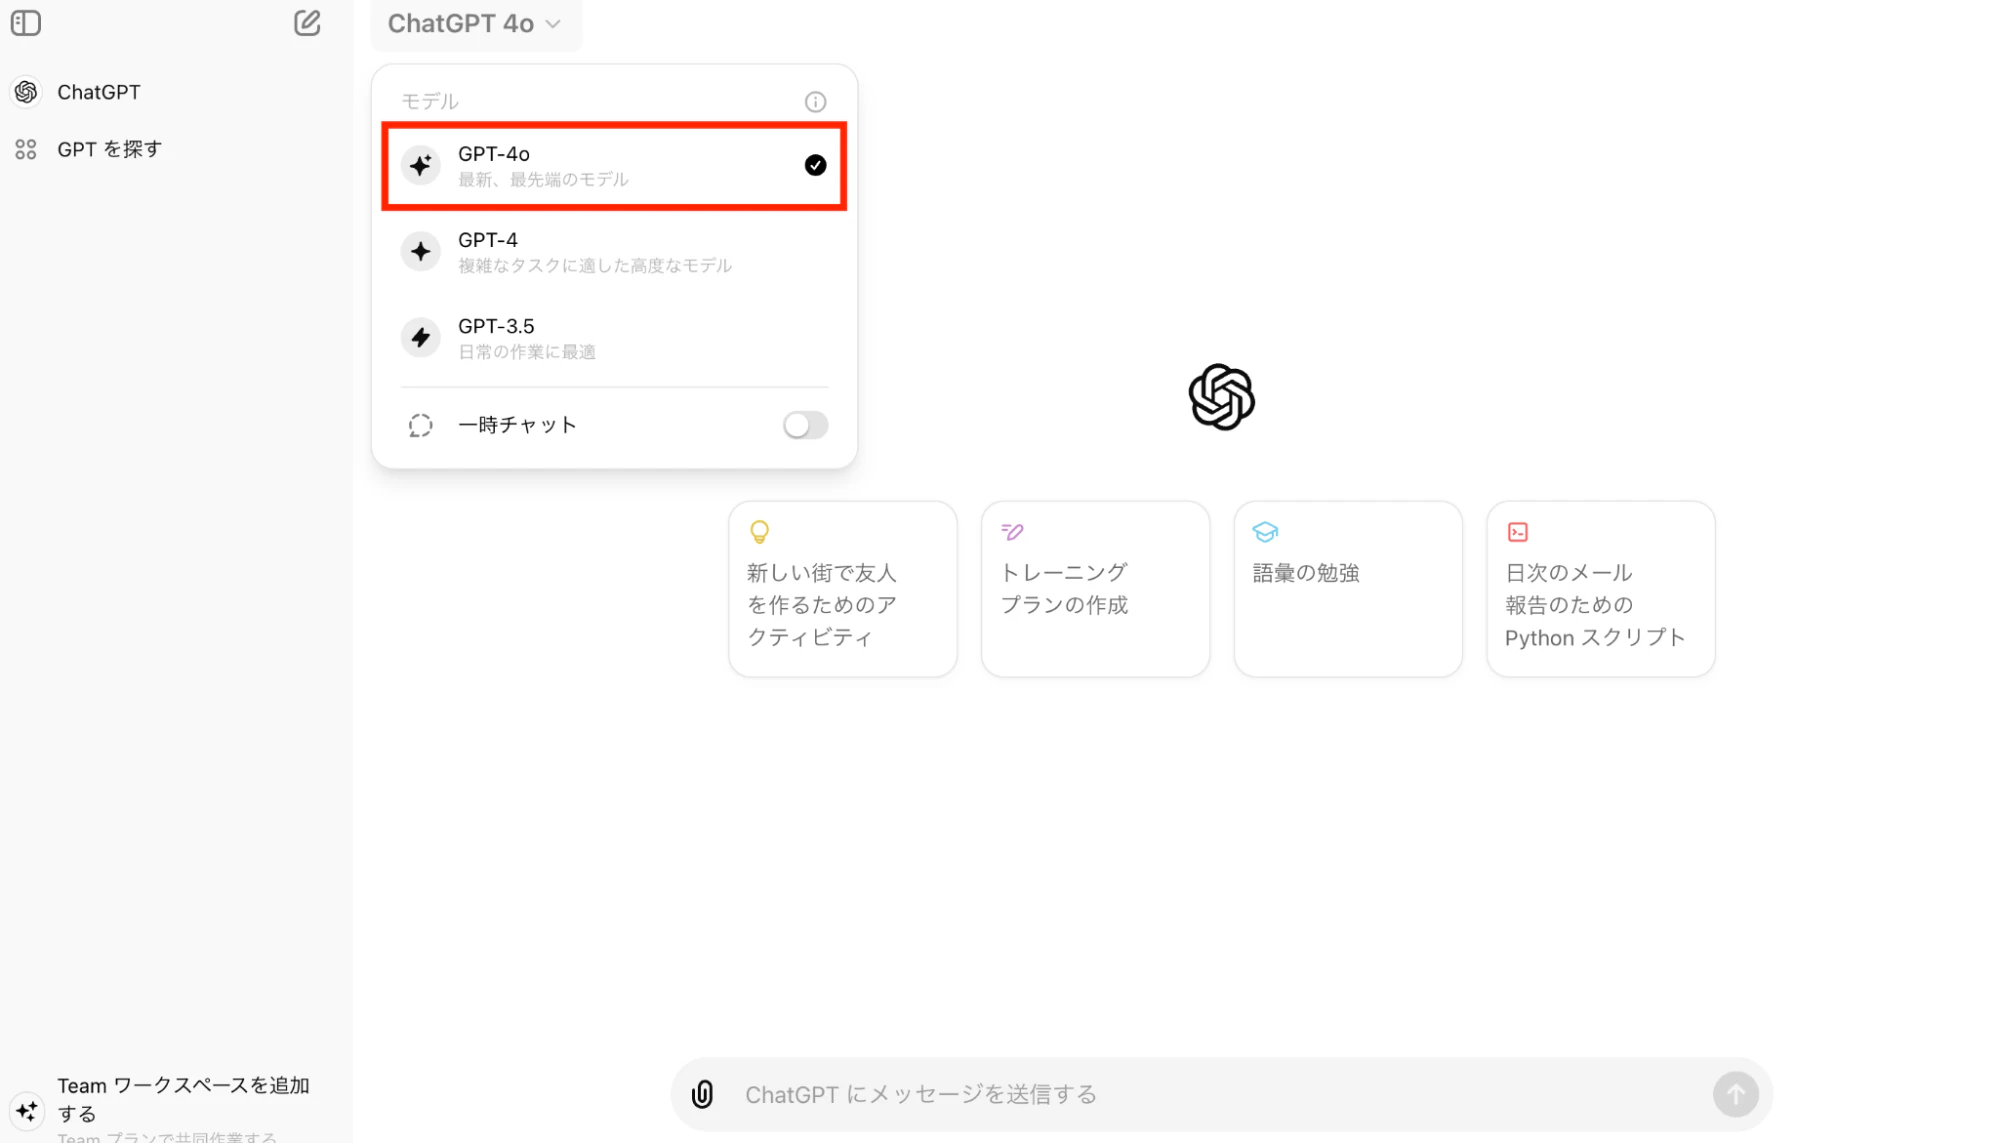This screenshot has width=1999, height=1143.
Task: Enable the 一時チャット toggle
Action: pos(804,424)
